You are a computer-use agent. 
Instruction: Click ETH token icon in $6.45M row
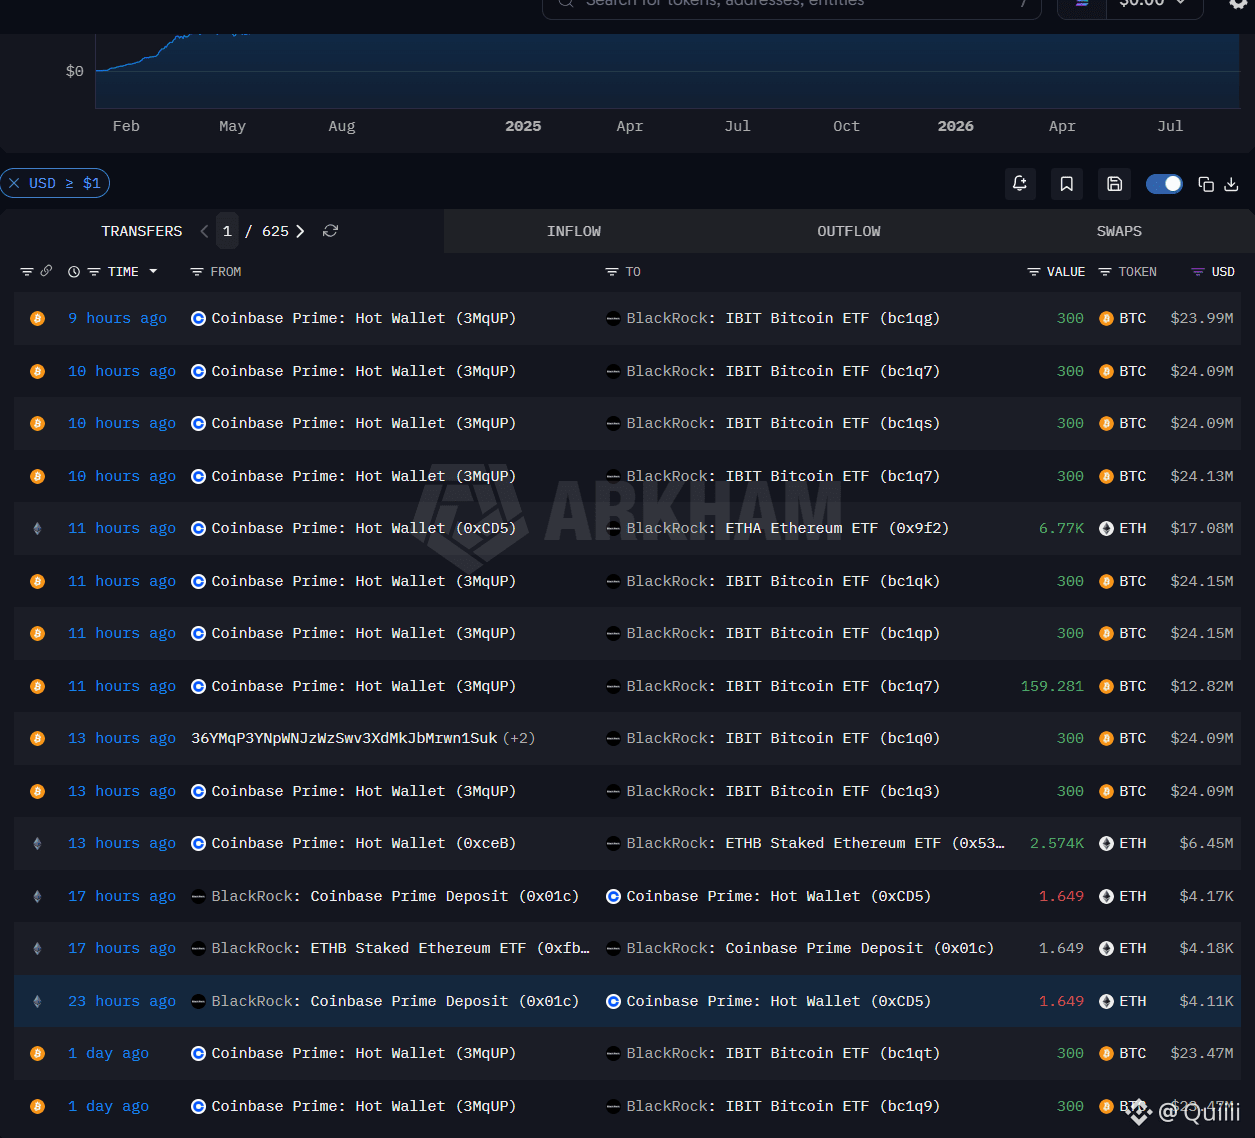[x=1106, y=843]
